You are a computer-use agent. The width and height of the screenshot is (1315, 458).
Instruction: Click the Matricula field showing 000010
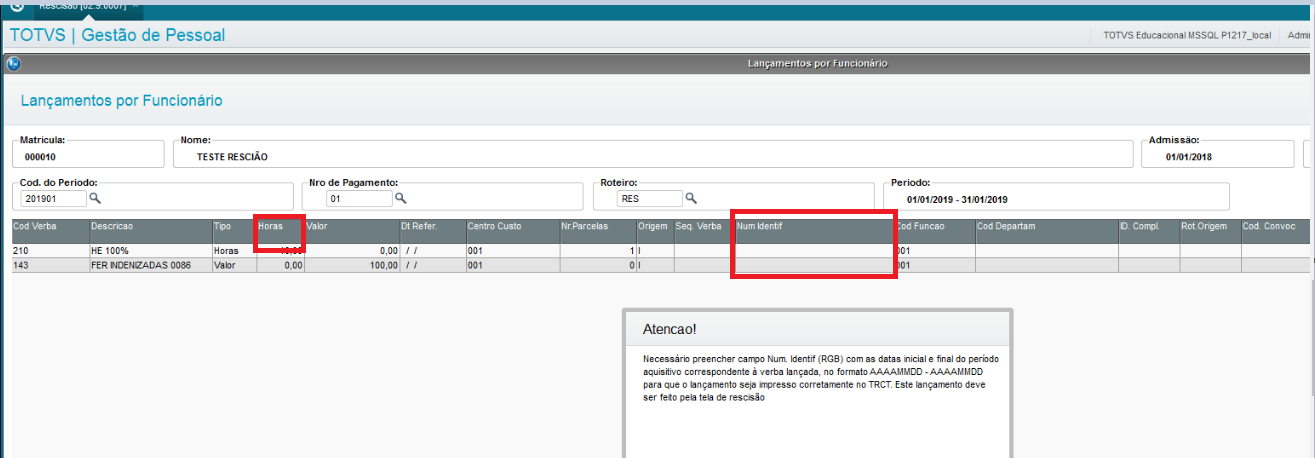[88, 154]
